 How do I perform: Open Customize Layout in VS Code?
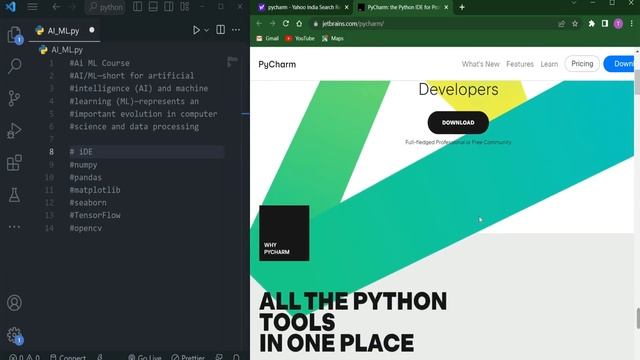tap(184, 7)
